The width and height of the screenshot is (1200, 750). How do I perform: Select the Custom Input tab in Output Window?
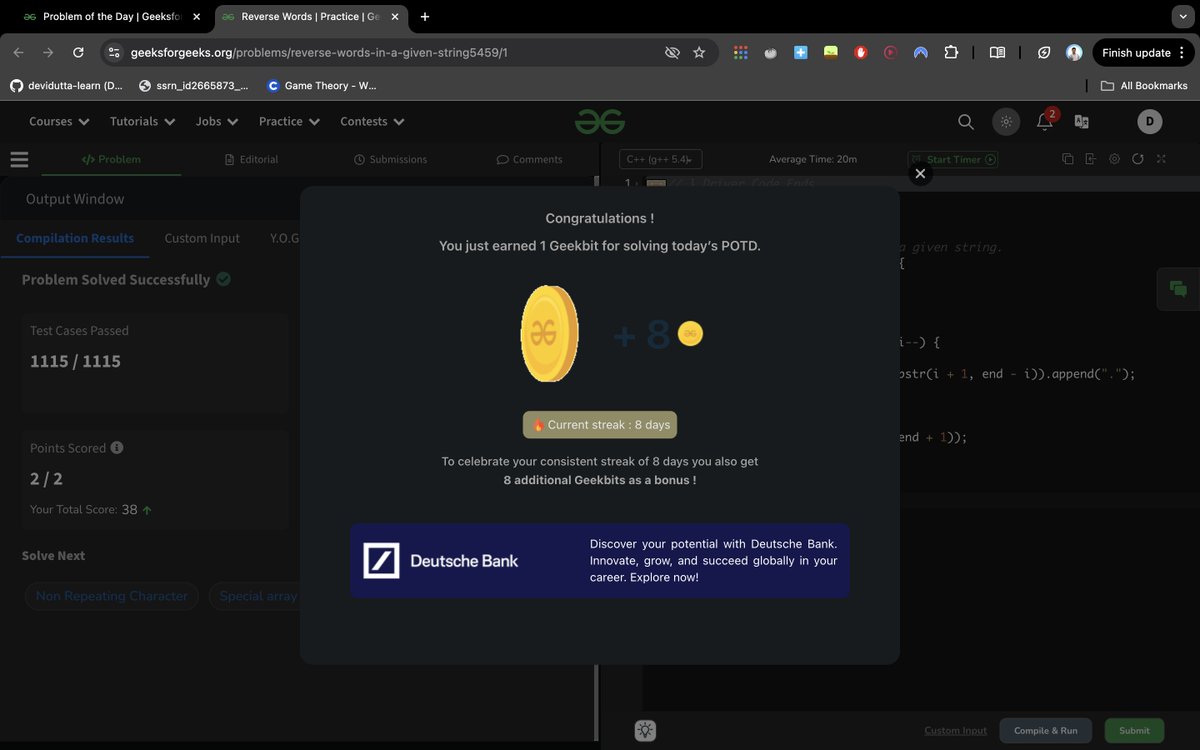pyautogui.click(x=202, y=238)
